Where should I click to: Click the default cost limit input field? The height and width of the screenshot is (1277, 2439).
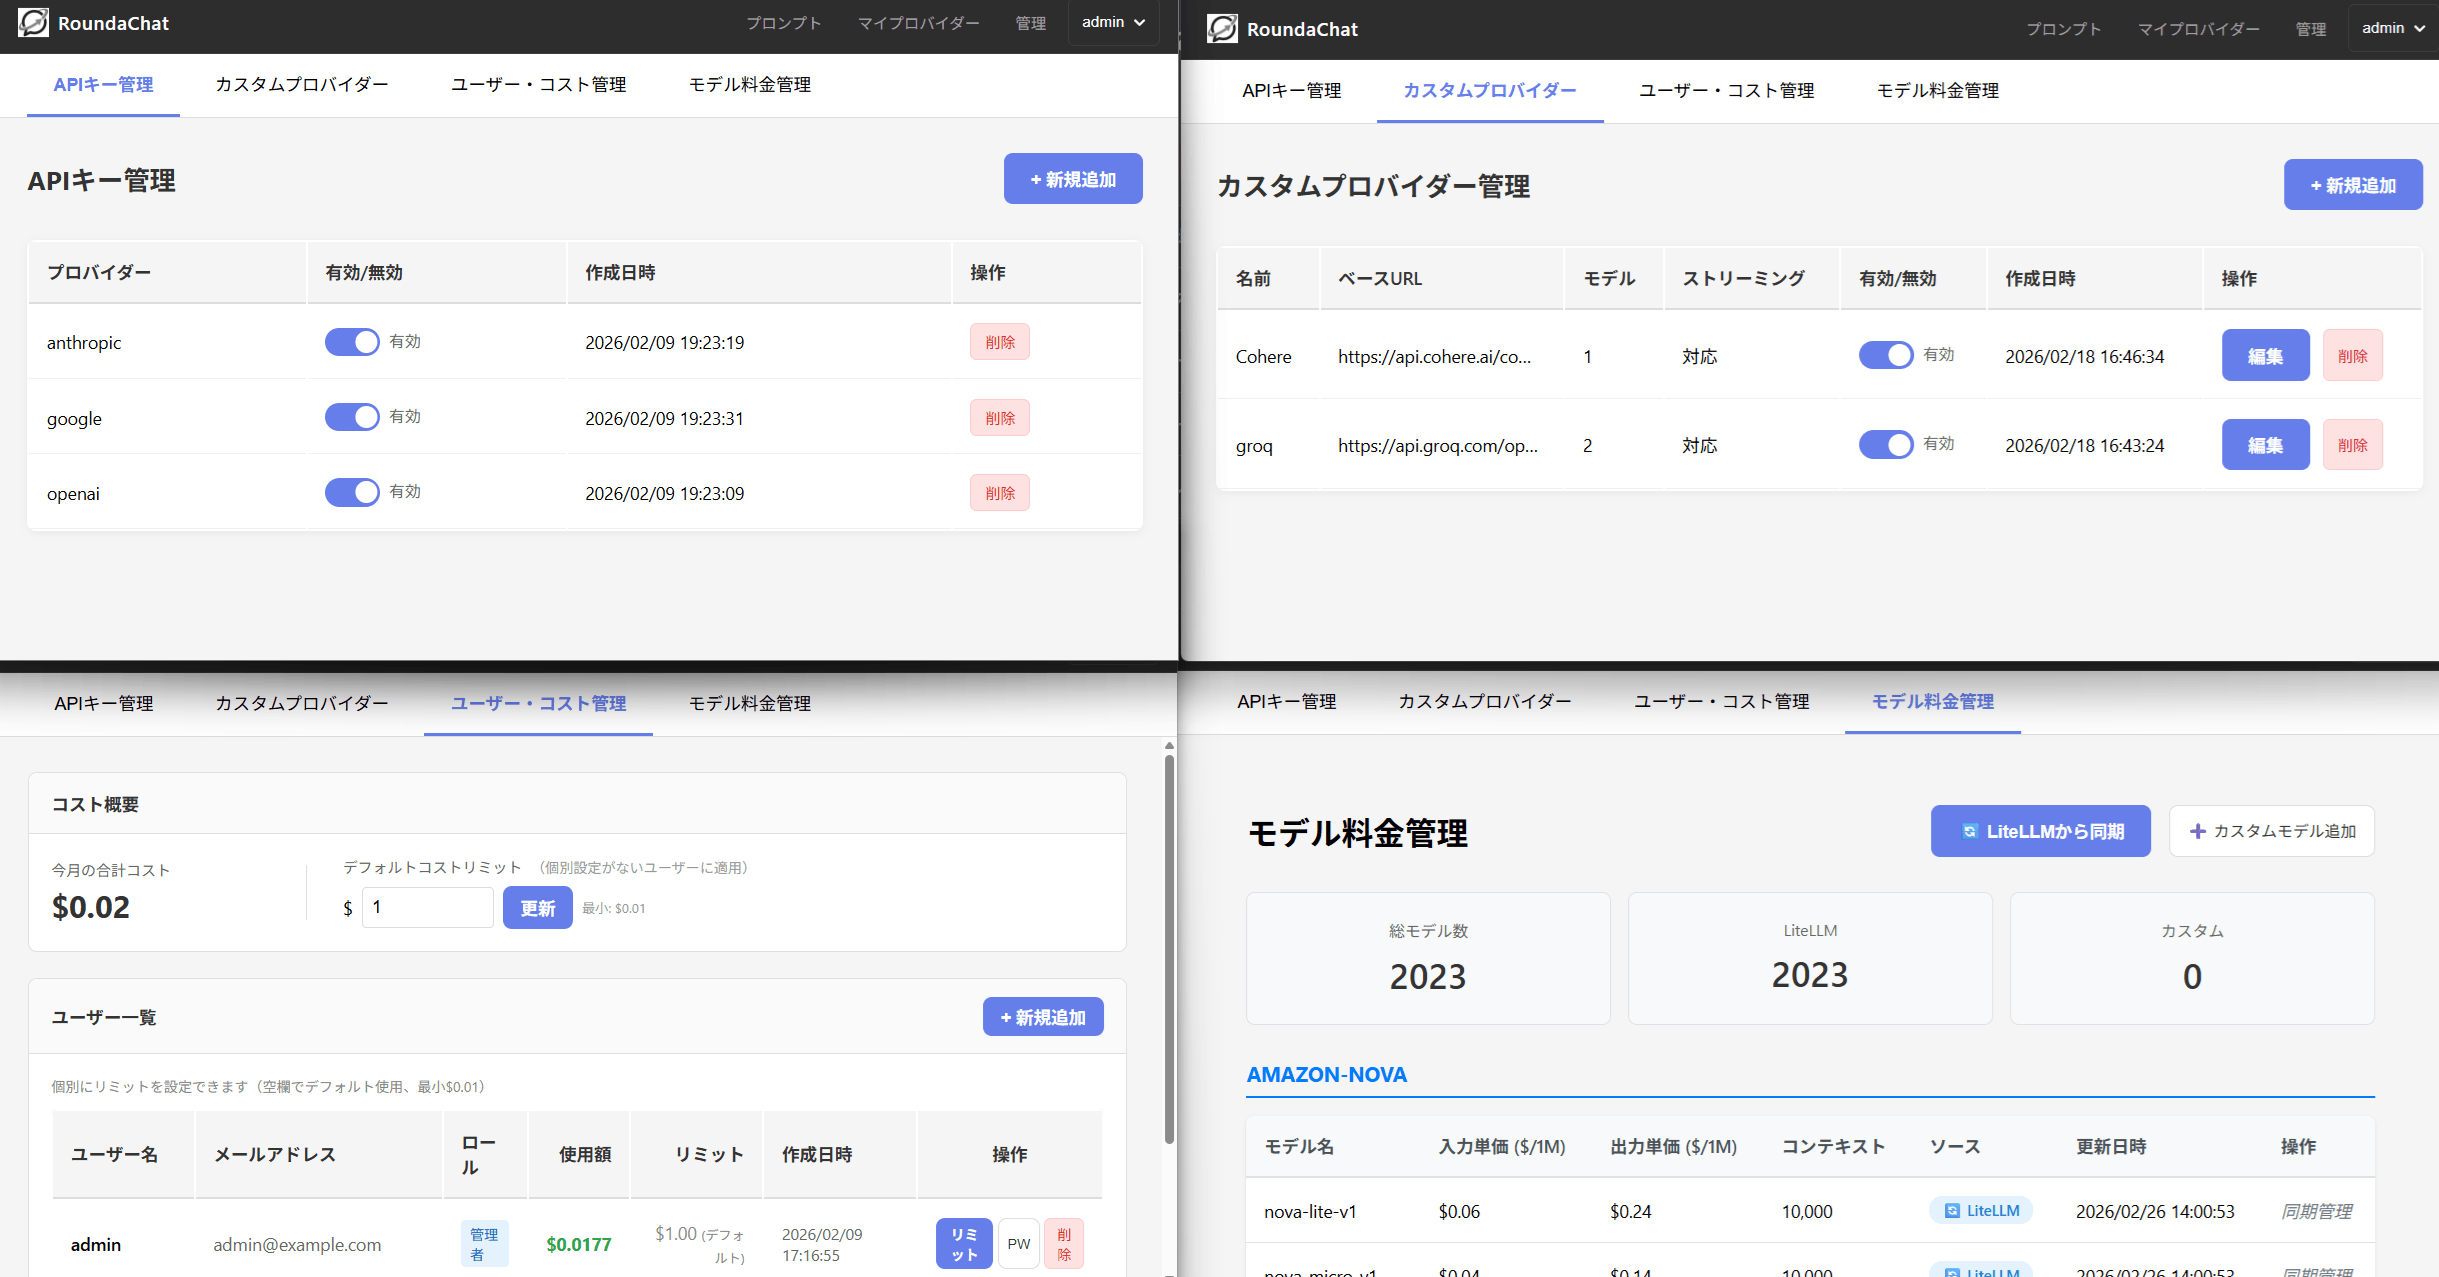(427, 907)
